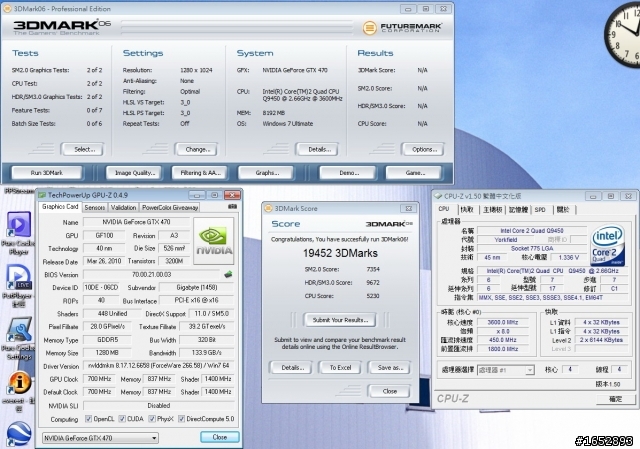Click Submit Your Results in 3DMark Score
This screenshot has height=449, width=640.
click(x=340, y=320)
